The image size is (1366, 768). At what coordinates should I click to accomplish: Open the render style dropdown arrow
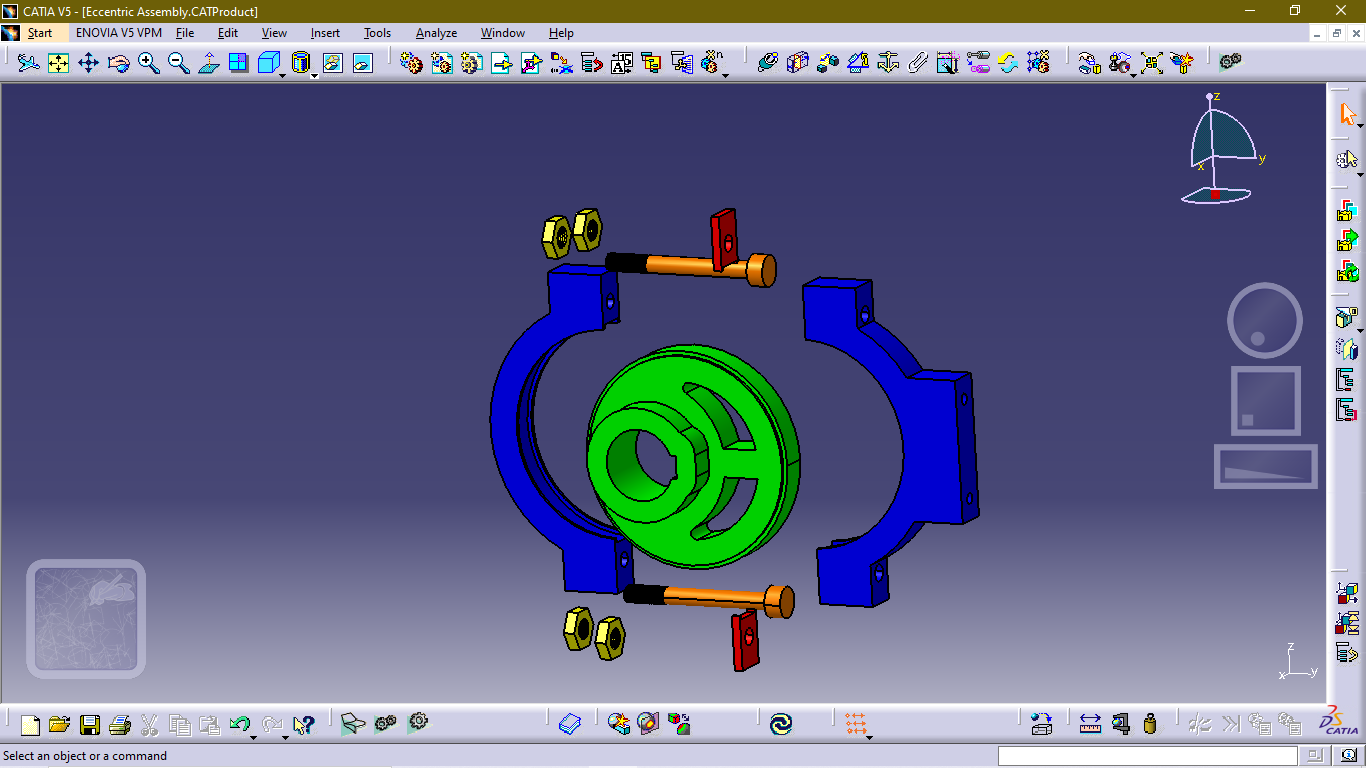[x=314, y=74]
